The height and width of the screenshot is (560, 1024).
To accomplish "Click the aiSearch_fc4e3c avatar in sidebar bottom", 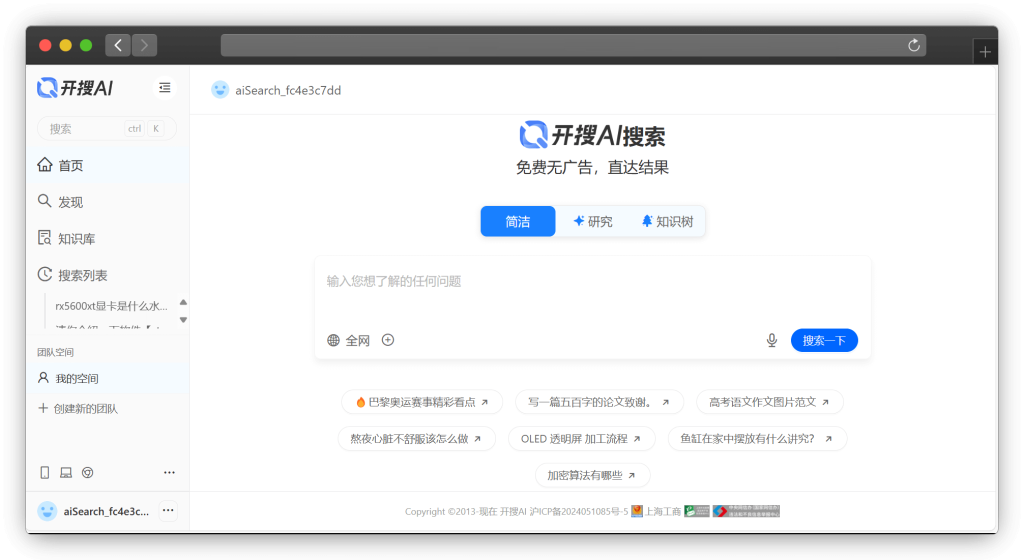I will [47, 511].
